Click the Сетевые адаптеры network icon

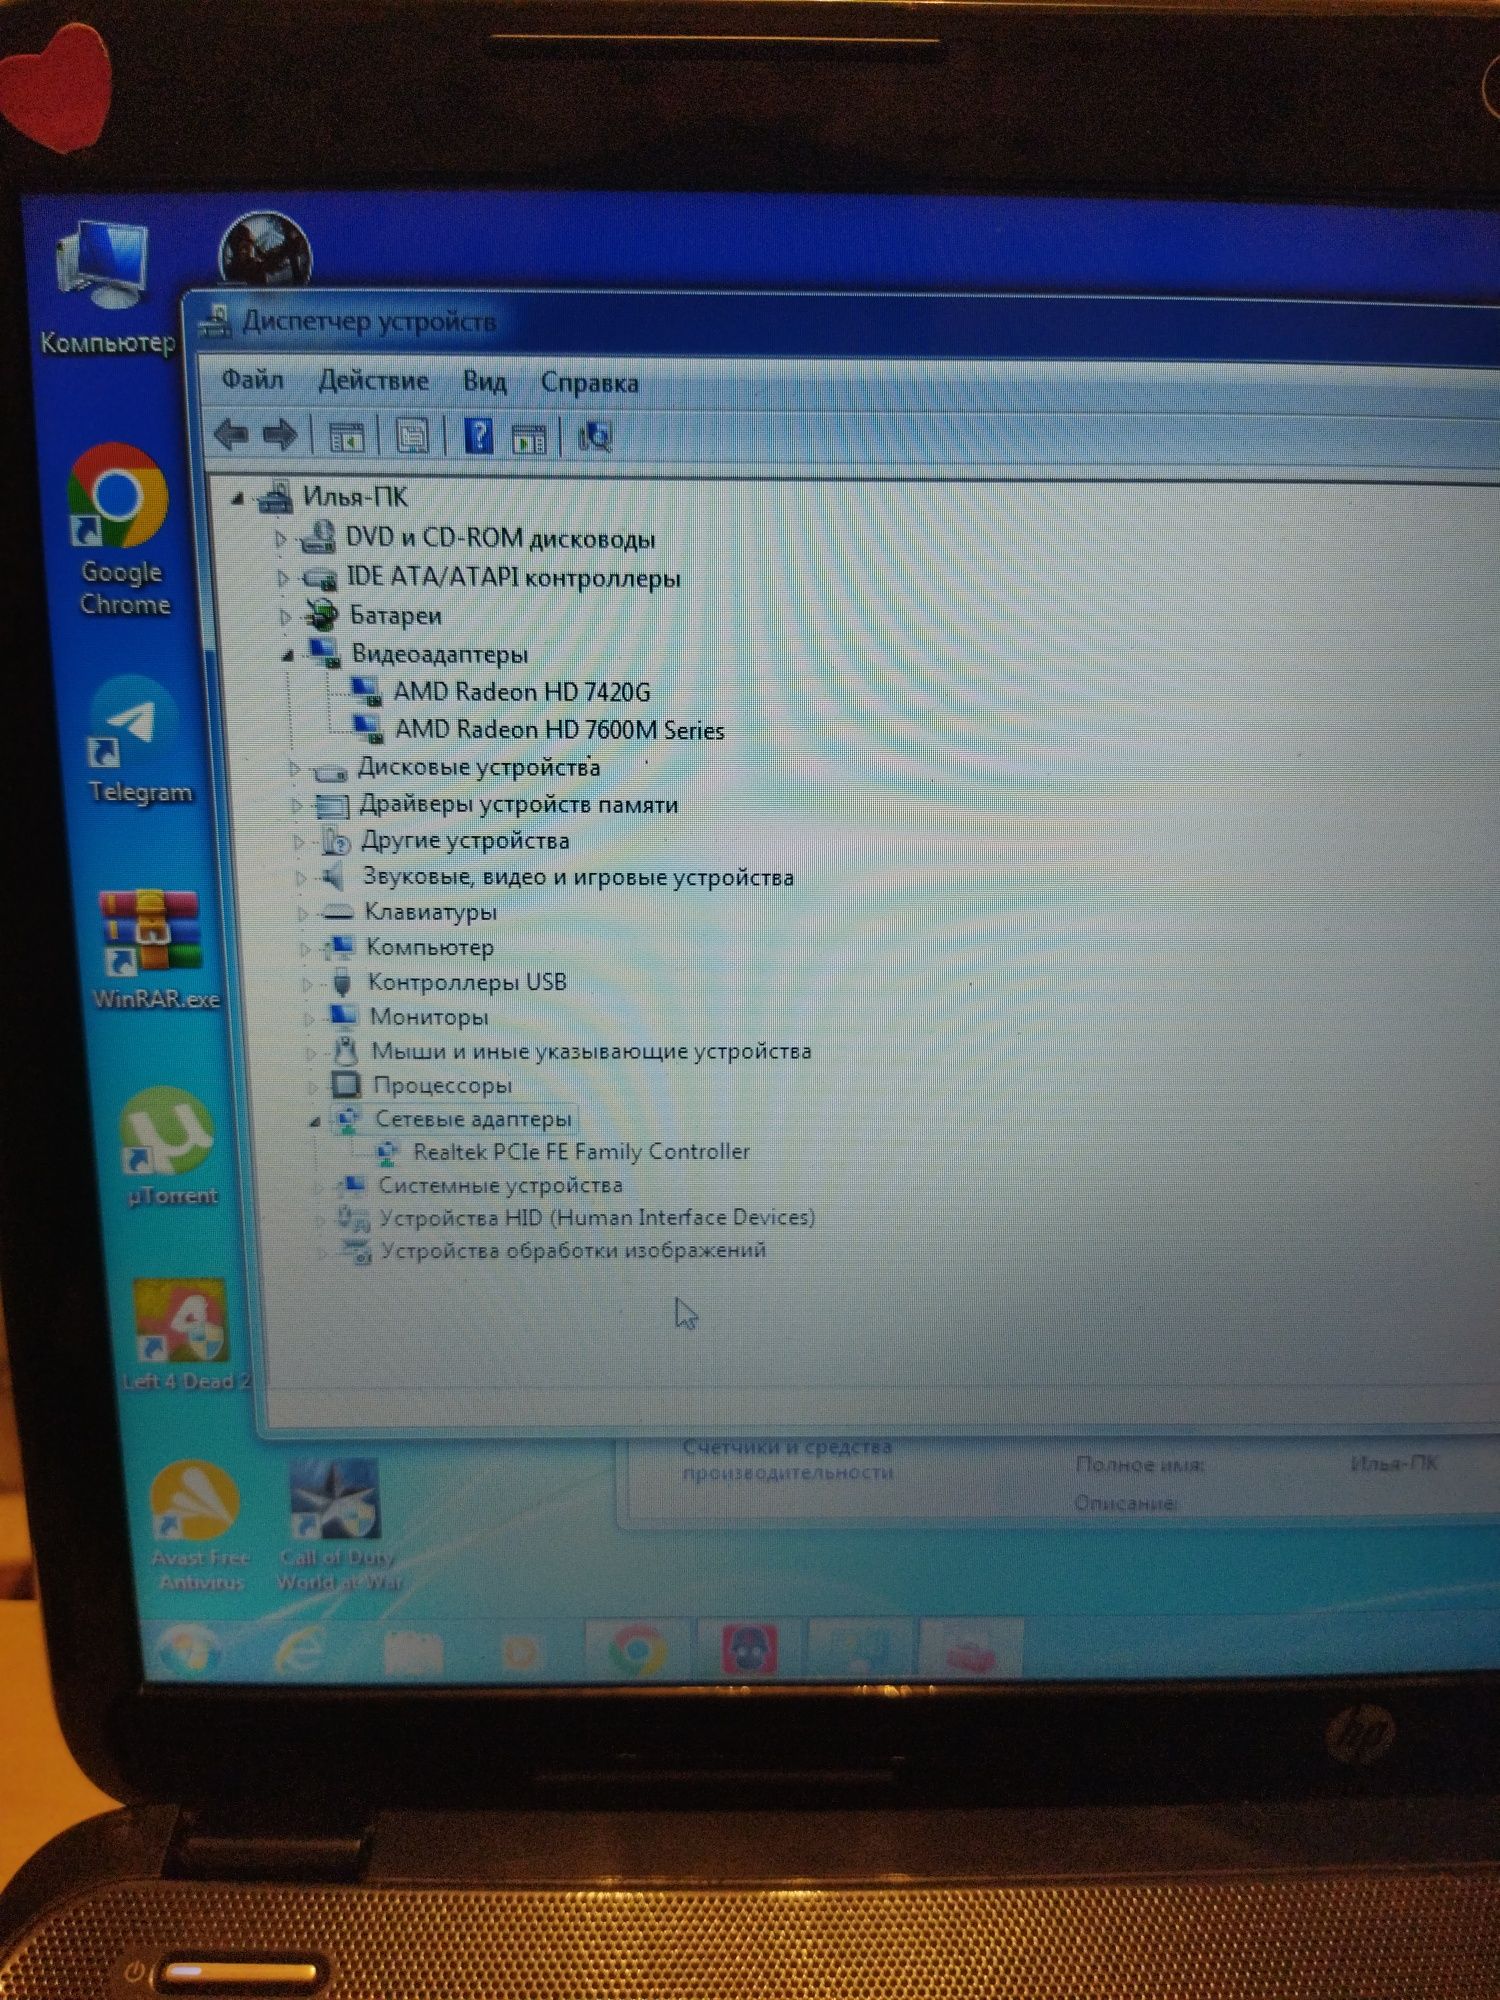[347, 1119]
